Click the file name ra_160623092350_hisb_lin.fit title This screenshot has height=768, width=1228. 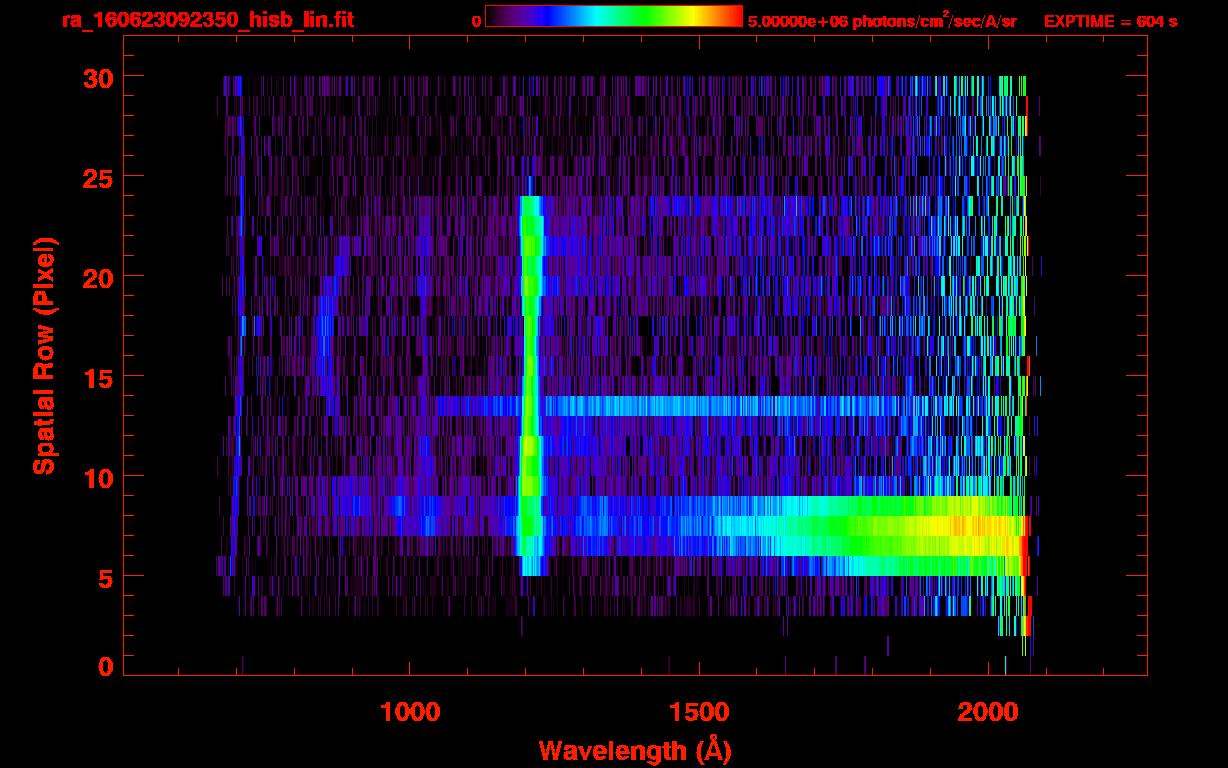pos(206,20)
